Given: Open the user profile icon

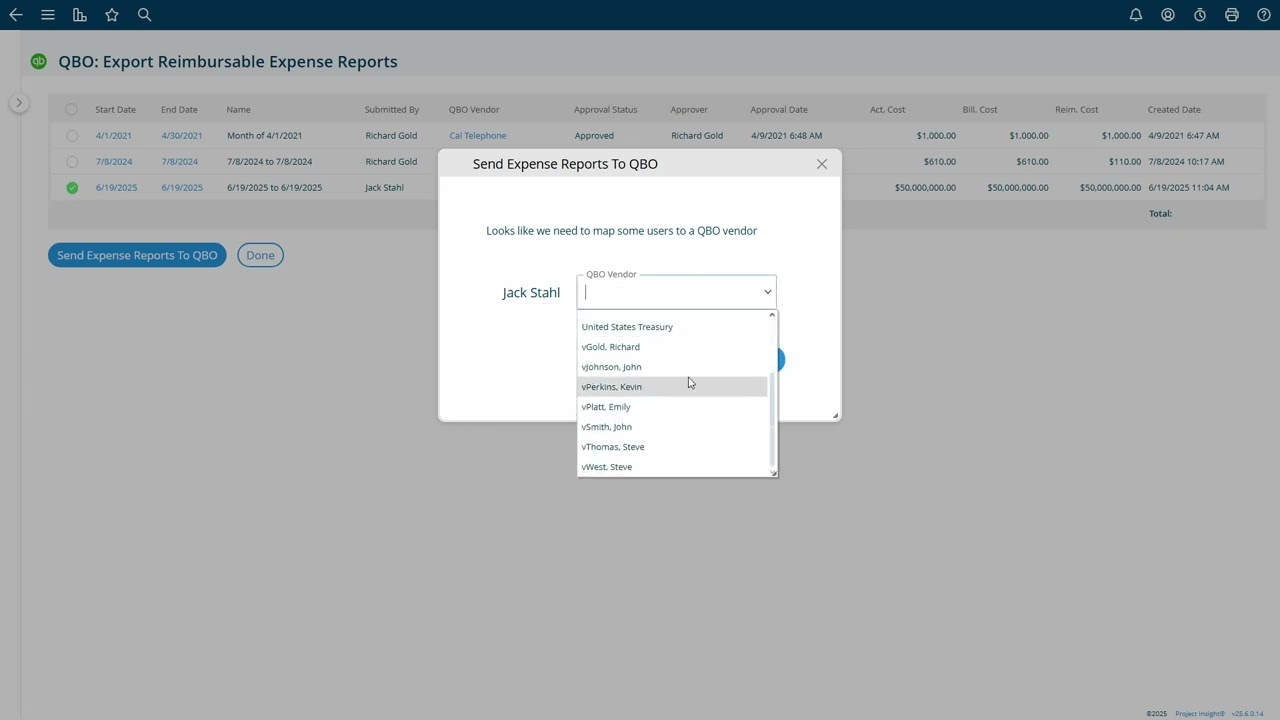Looking at the screenshot, I should coord(1168,15).
